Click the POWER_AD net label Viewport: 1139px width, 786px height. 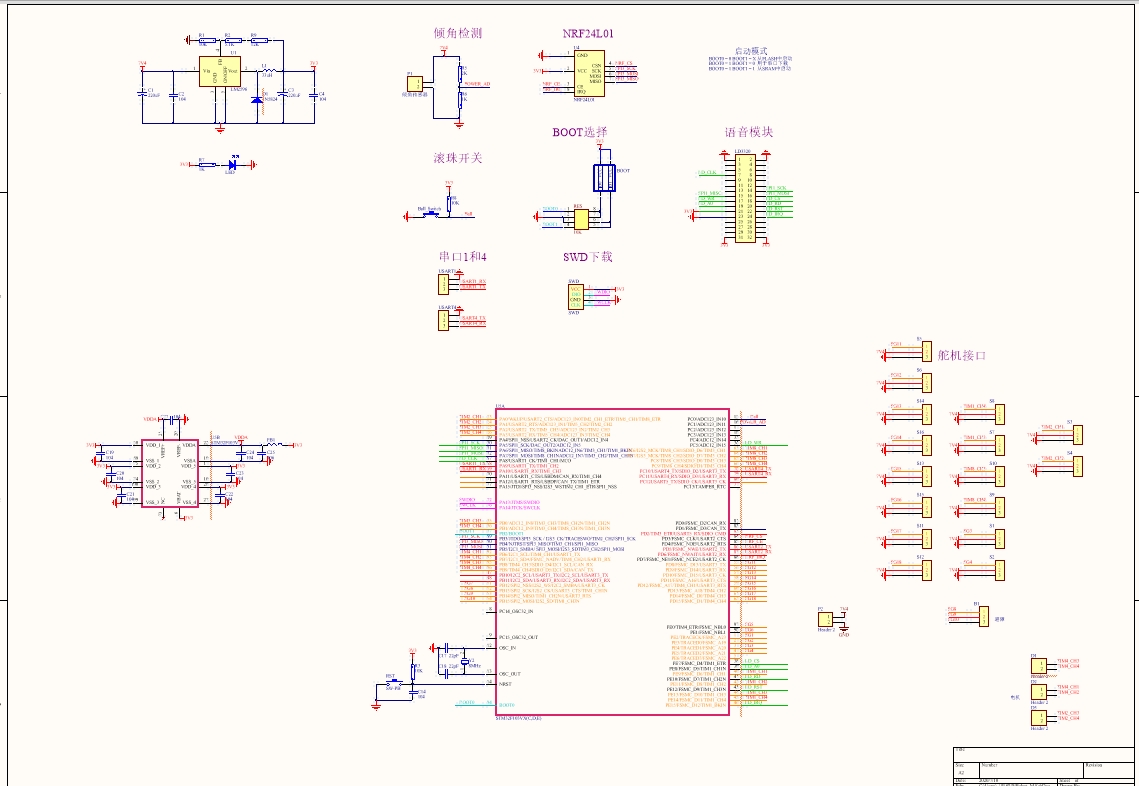click(x=478, y=84)
